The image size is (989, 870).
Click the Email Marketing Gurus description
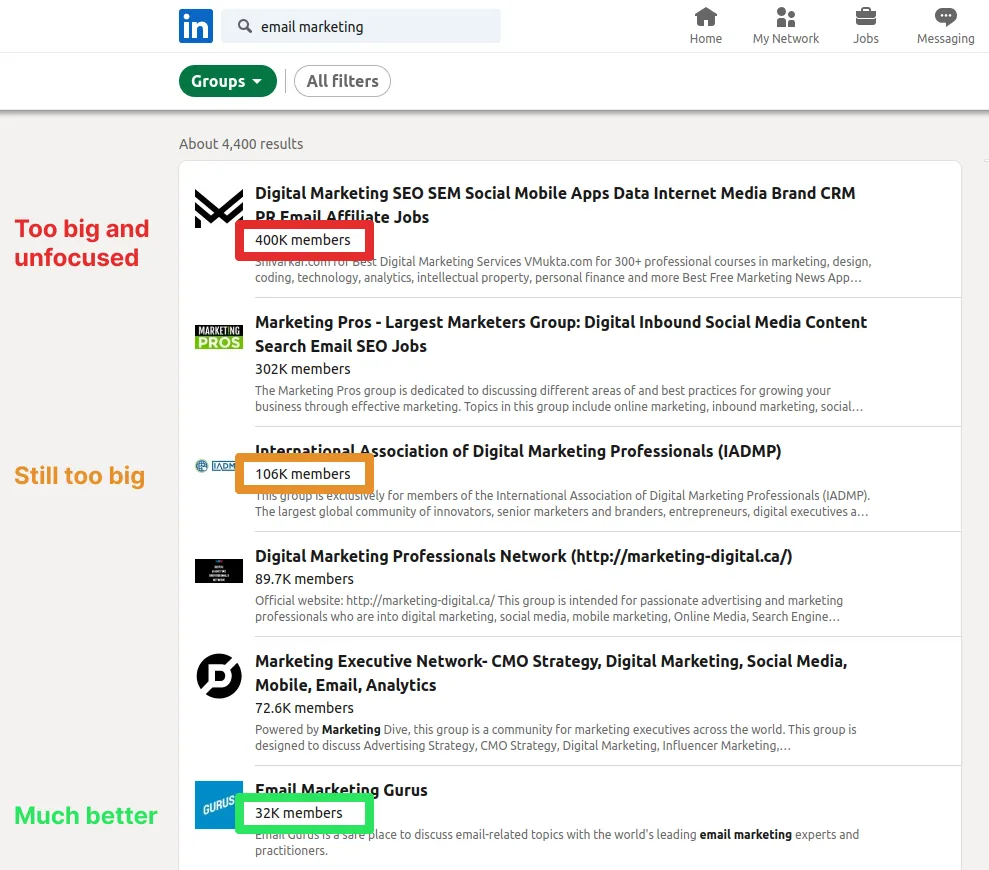557,842
